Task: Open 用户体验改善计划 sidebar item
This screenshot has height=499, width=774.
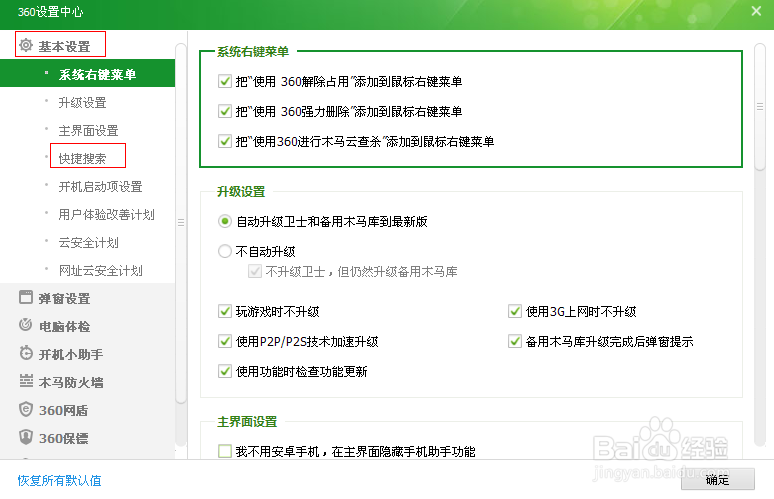Action: 107,215
